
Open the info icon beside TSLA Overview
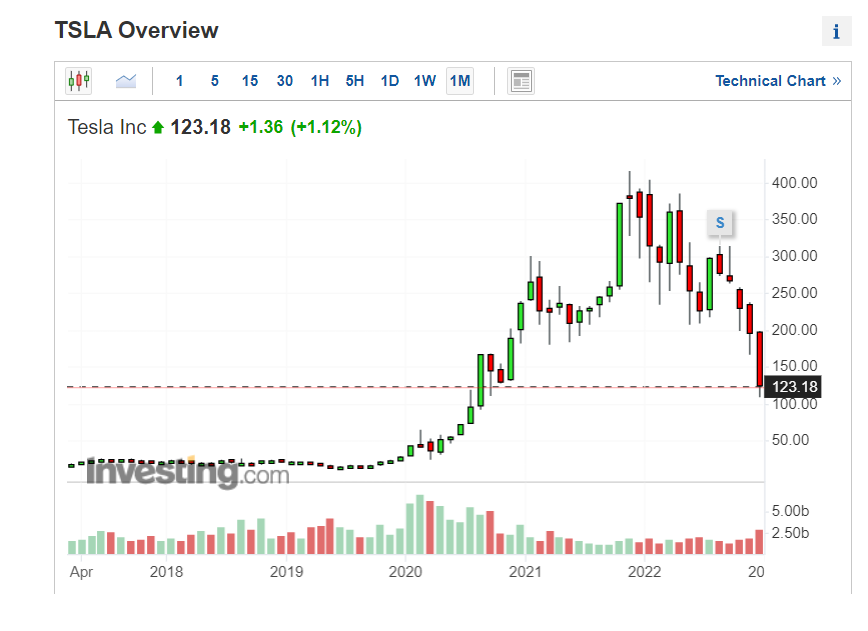click(x=835, y=32)
